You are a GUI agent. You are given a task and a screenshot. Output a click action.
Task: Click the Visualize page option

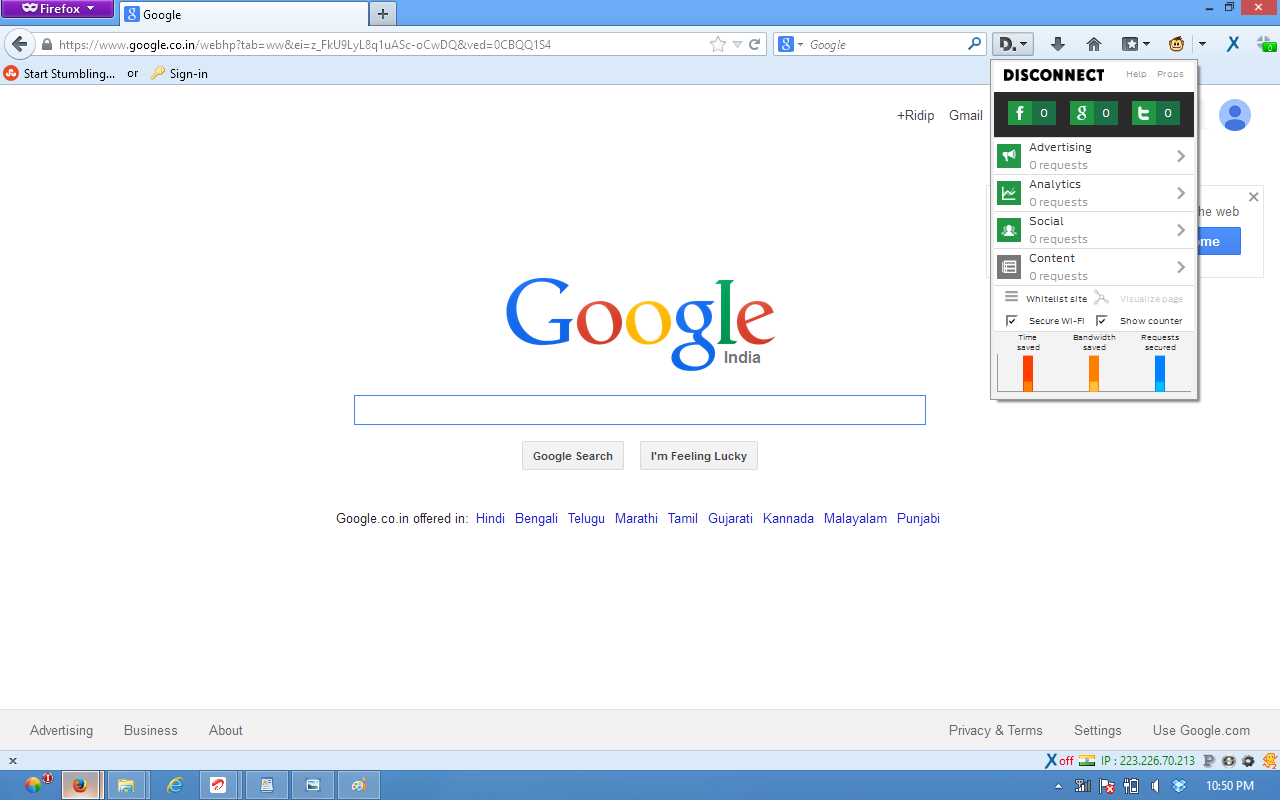click(x=1151, y=299)
